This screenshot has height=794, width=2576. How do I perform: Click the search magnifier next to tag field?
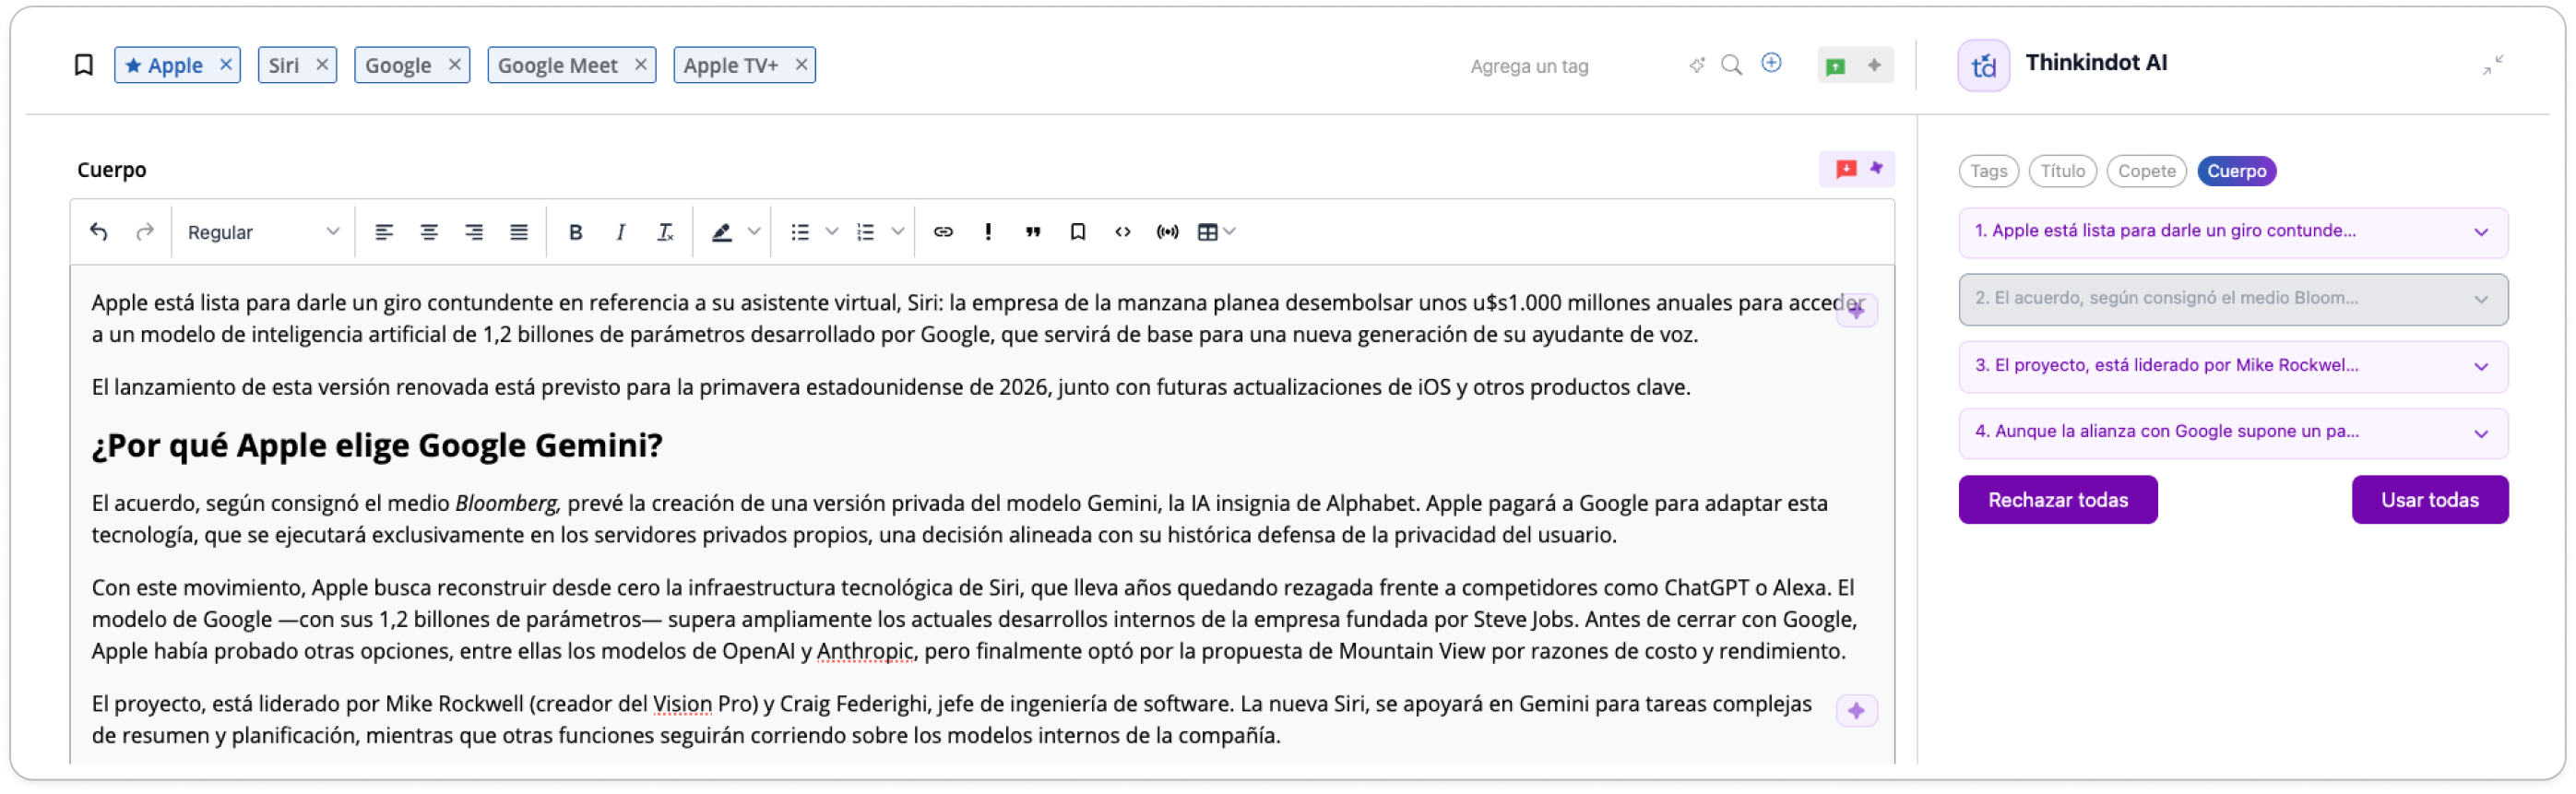pos(1731,65)
